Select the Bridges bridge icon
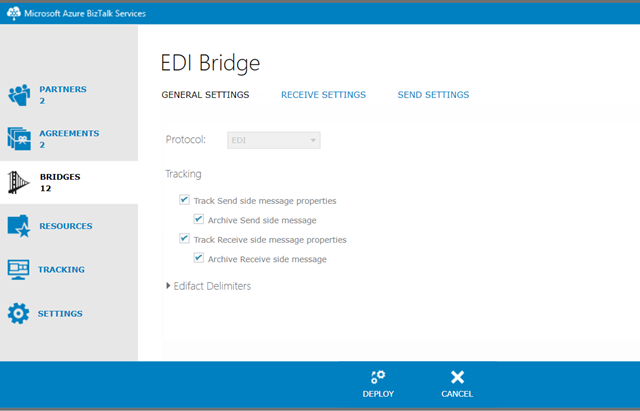The height and width of the screenshot is (411, 640). (19, 182)
